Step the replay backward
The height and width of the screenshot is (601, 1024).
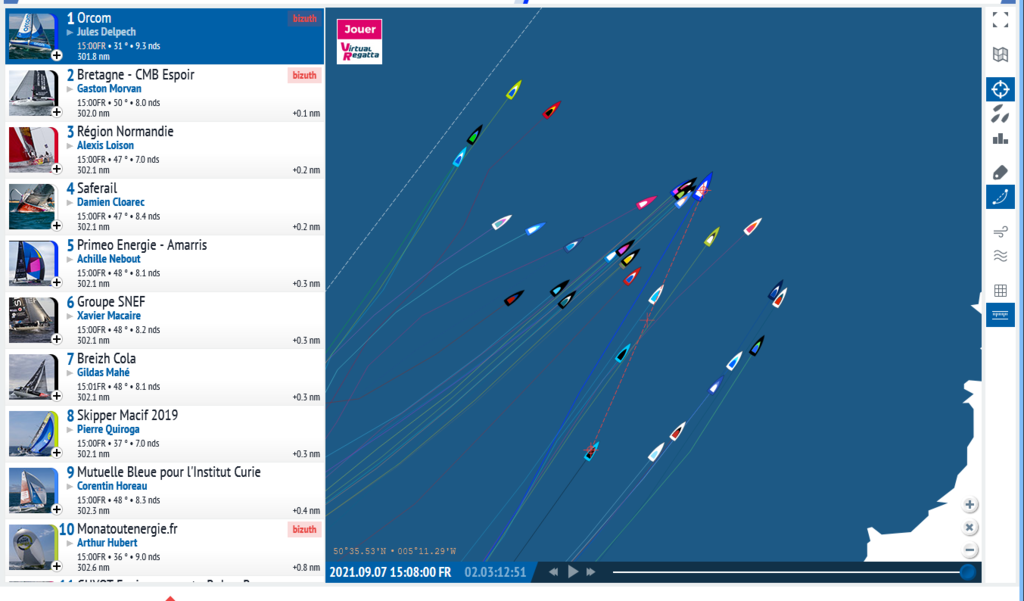pos(553,572)
